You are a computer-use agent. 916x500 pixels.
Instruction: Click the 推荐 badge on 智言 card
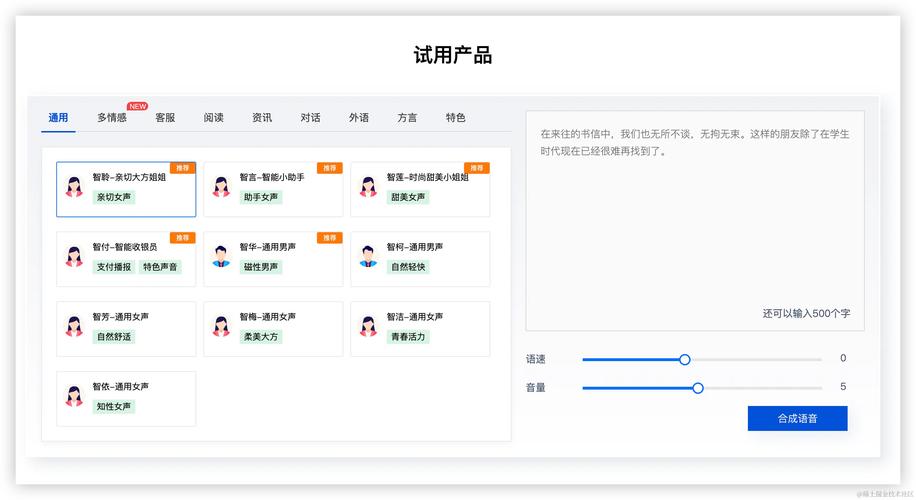coord(329,168)
